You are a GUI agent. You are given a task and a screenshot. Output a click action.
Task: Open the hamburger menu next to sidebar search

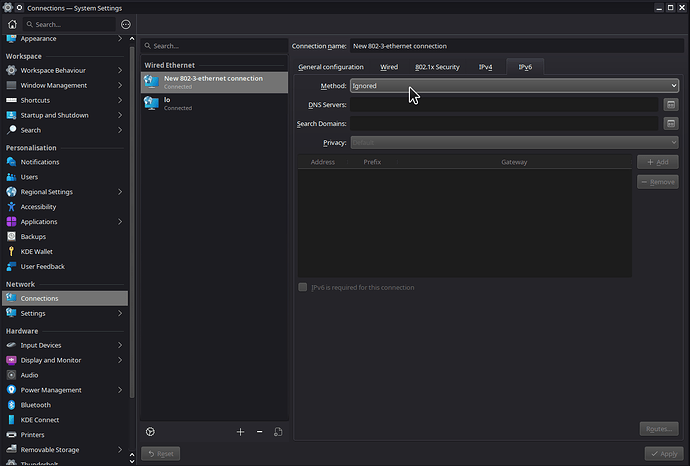coord(126,24)
